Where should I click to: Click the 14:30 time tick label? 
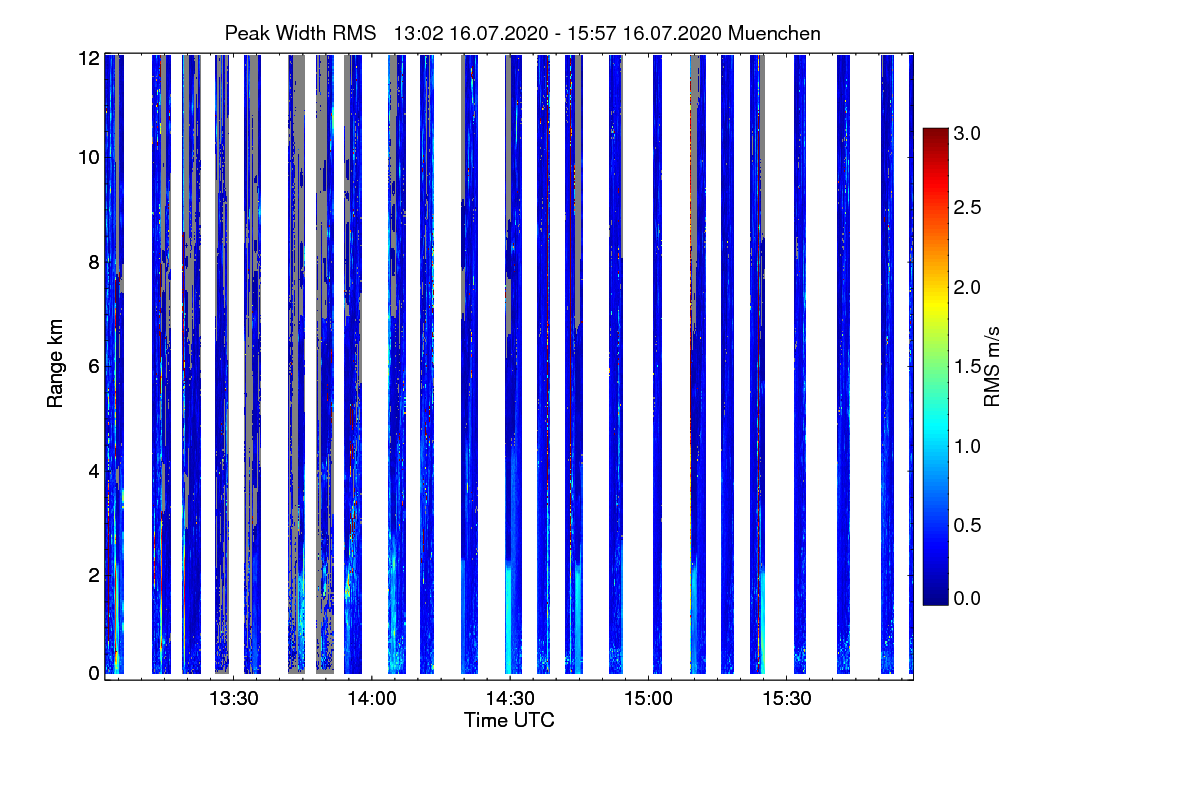pyautogui.click(x=509, y=698)
